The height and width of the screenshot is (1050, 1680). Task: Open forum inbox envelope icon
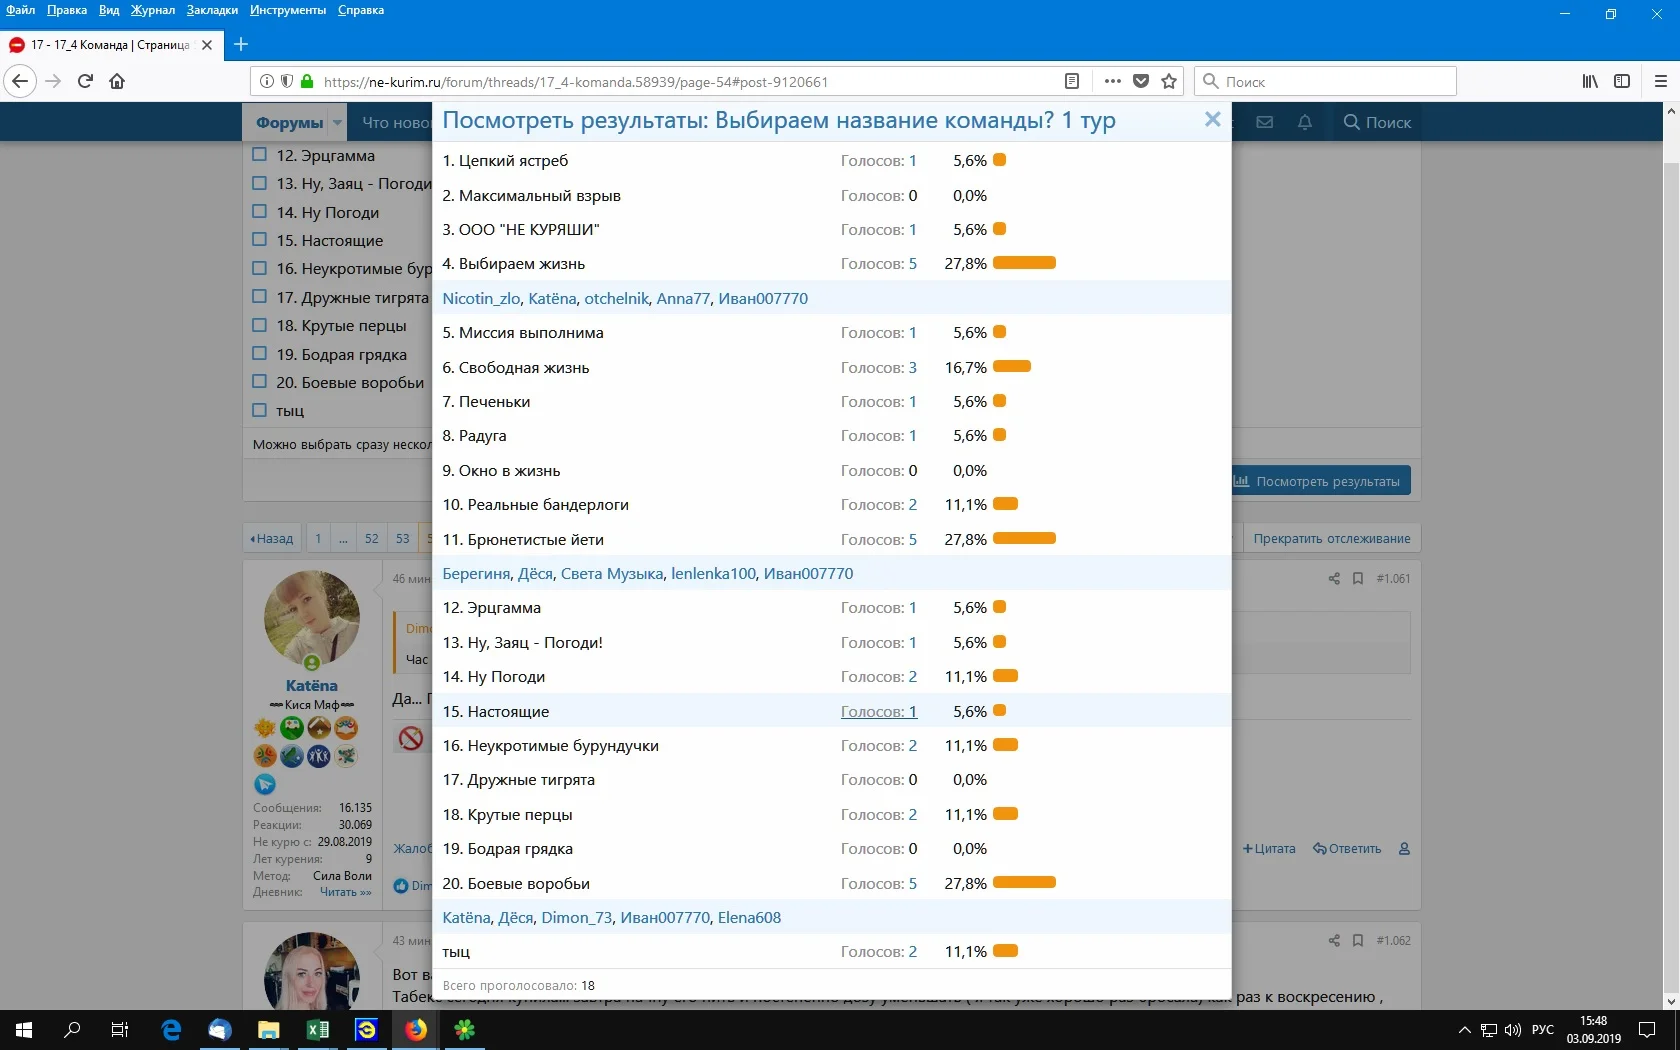point(1264,122)
